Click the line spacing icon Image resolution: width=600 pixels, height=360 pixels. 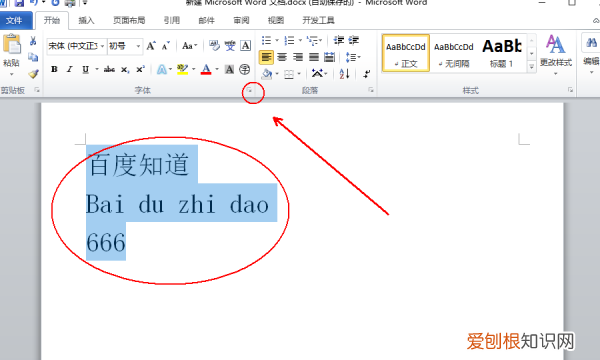[x=351, y=57]
